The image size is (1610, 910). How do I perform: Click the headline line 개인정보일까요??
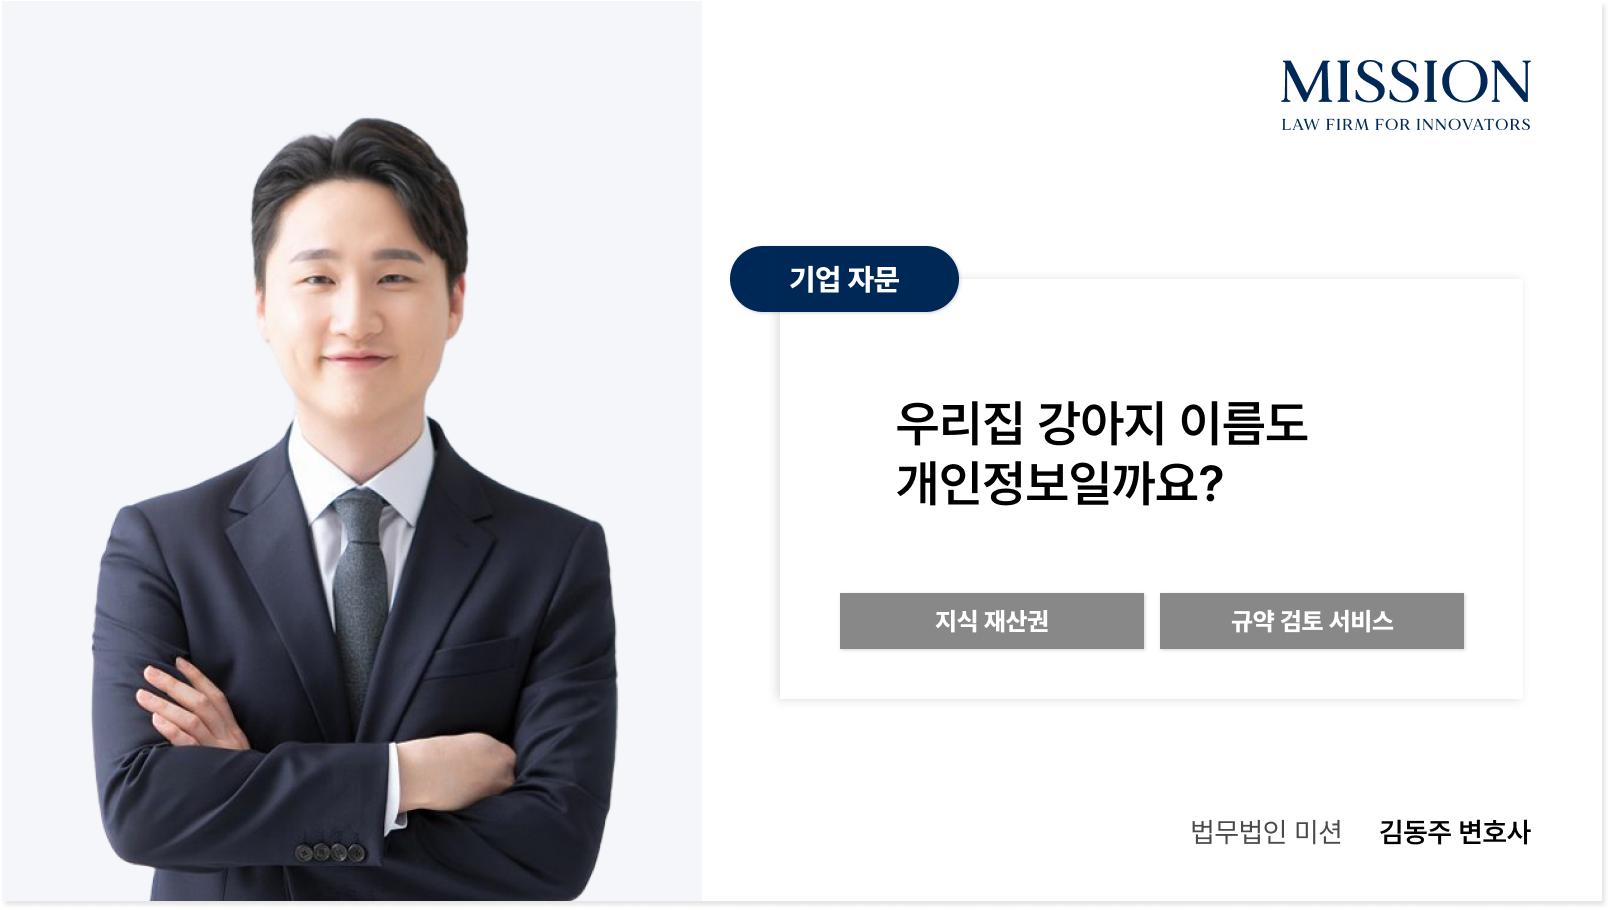1059,483
